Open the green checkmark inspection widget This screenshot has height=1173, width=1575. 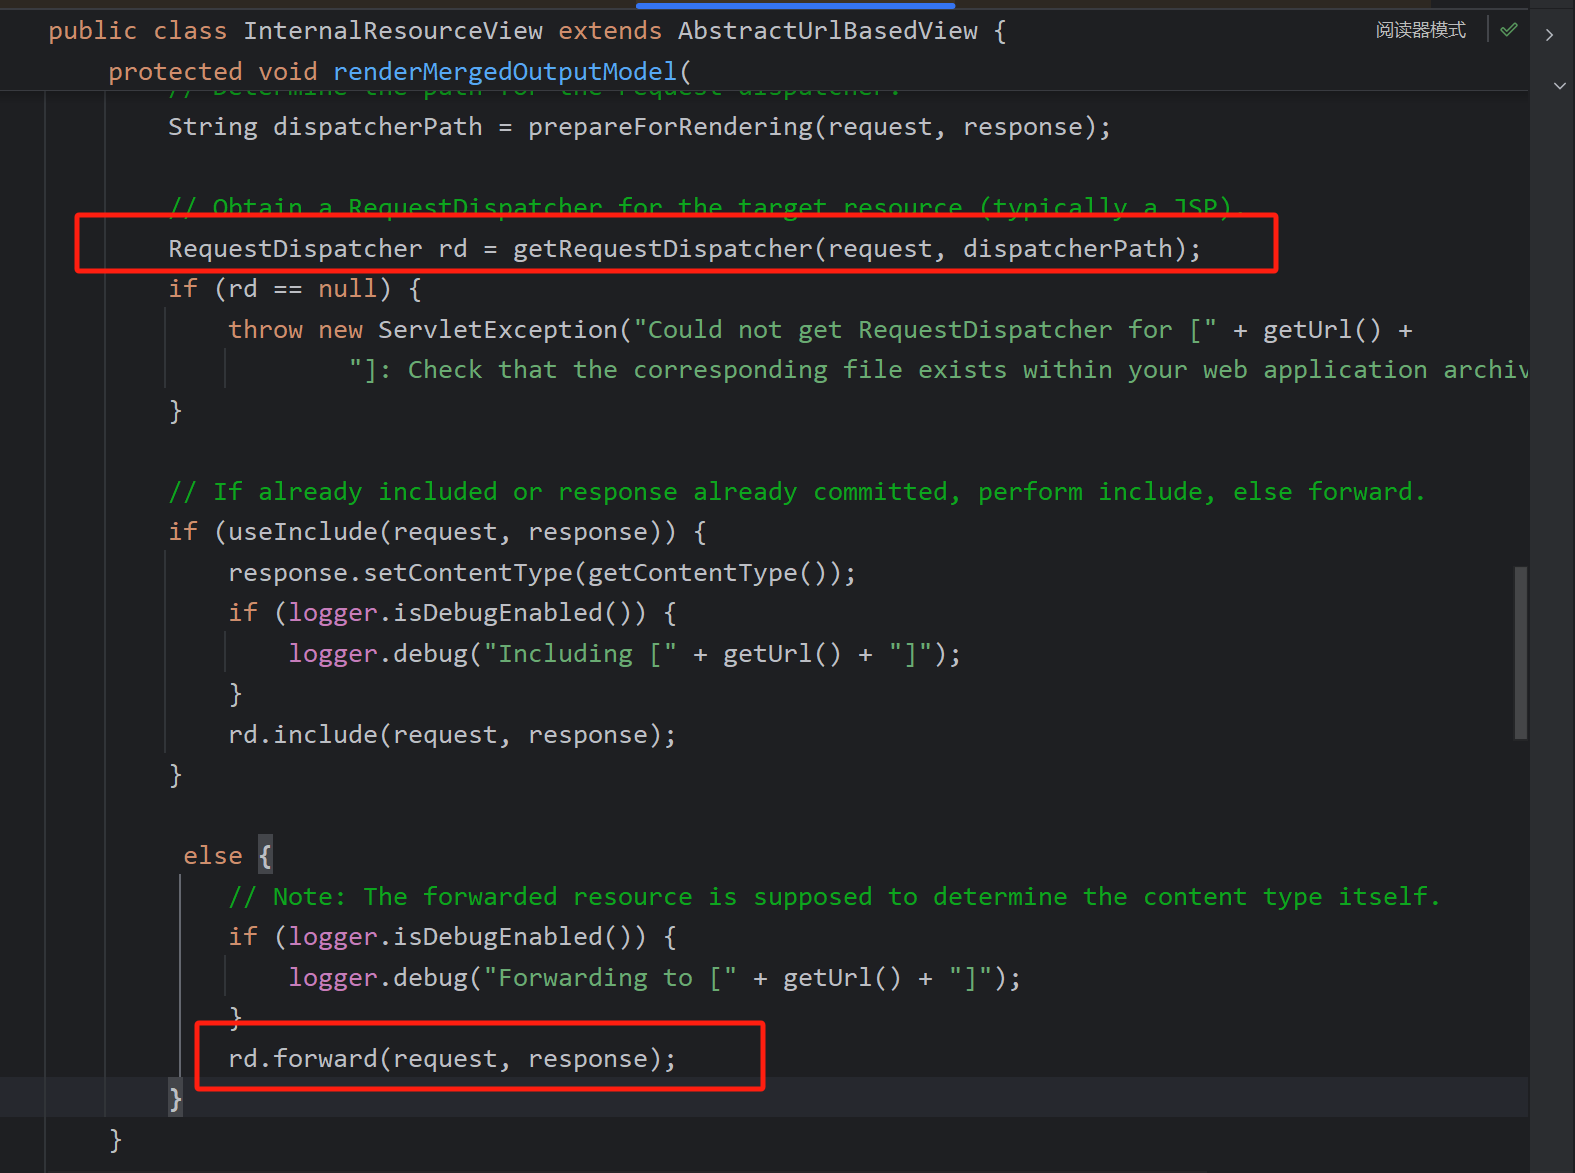[x=1509, y=30]
